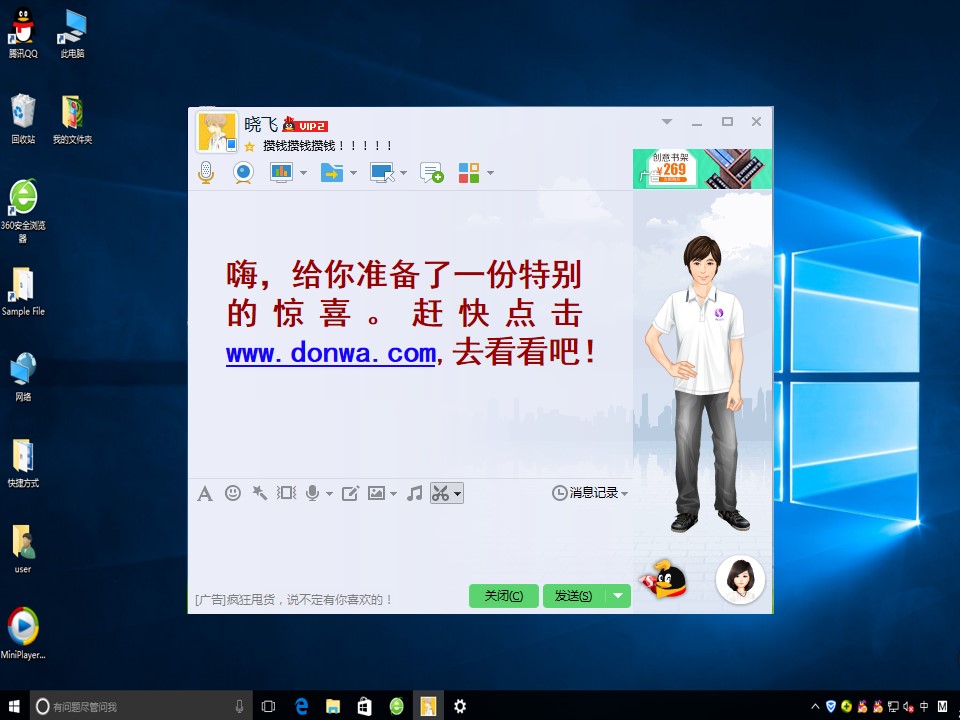Expand the send options arrow beside 发送

tap(618, 596)
